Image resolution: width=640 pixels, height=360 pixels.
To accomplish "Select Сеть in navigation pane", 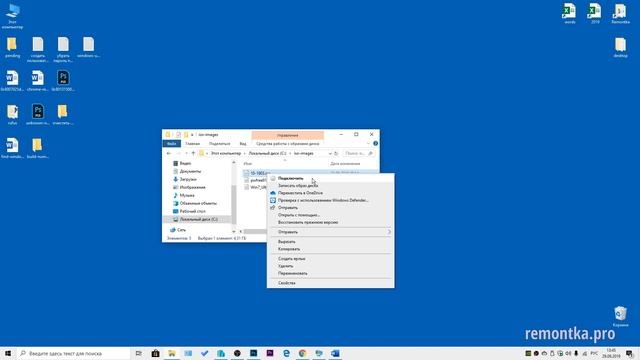I will pos(181,230).
